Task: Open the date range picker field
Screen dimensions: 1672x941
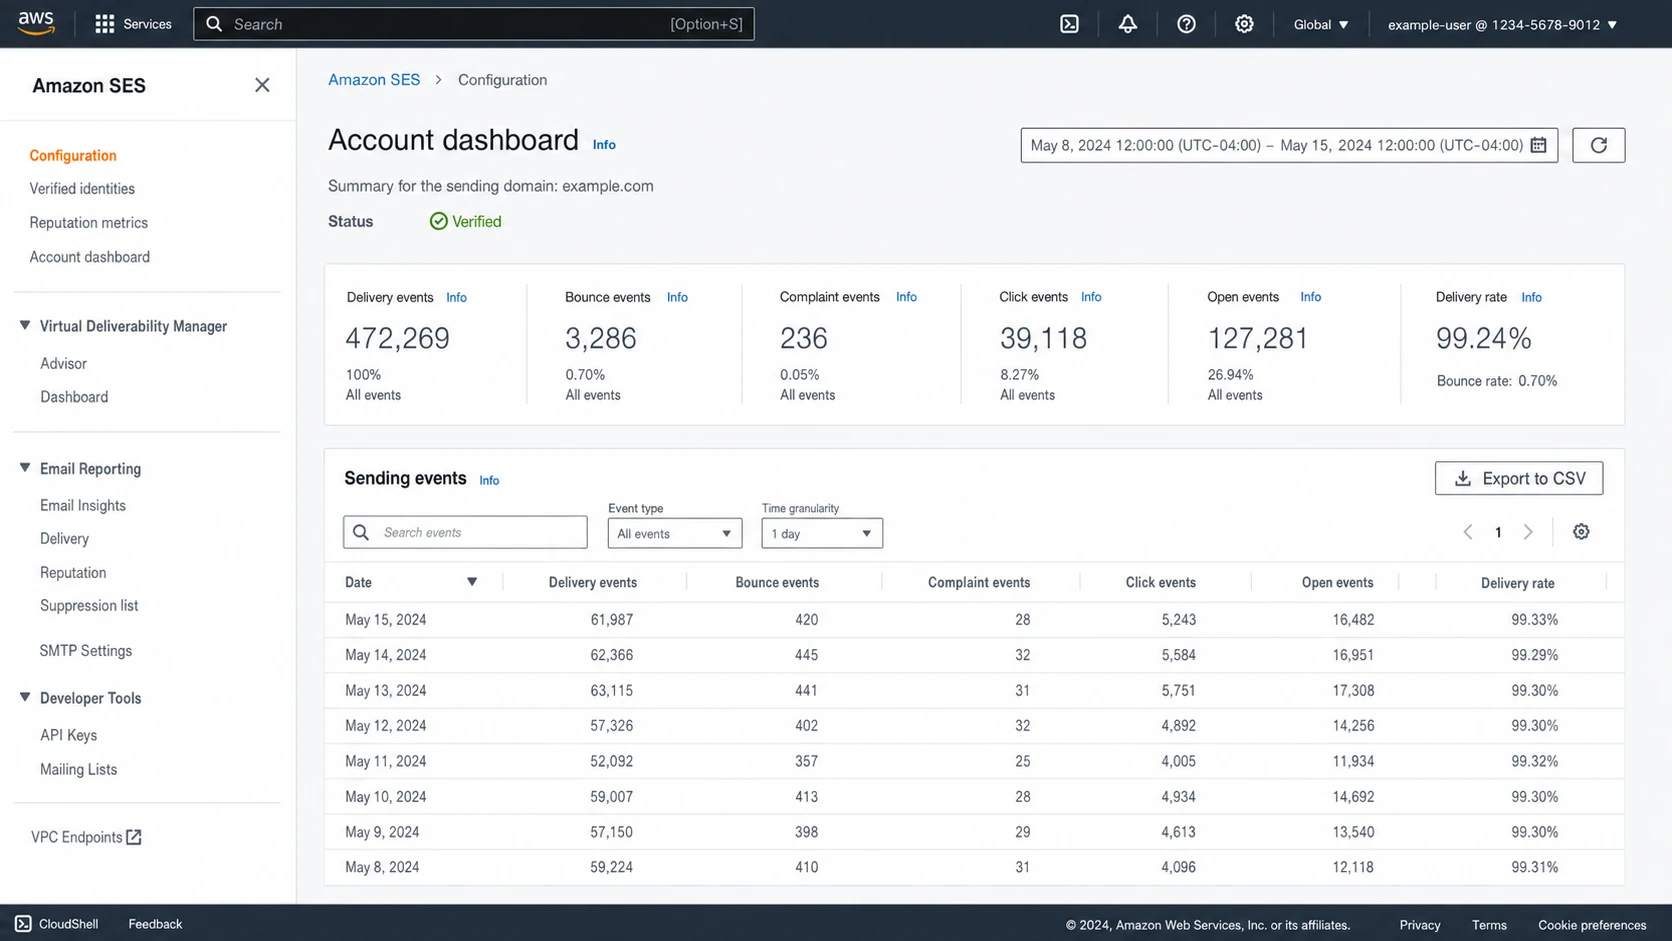Action: (x=1289, y=145)
